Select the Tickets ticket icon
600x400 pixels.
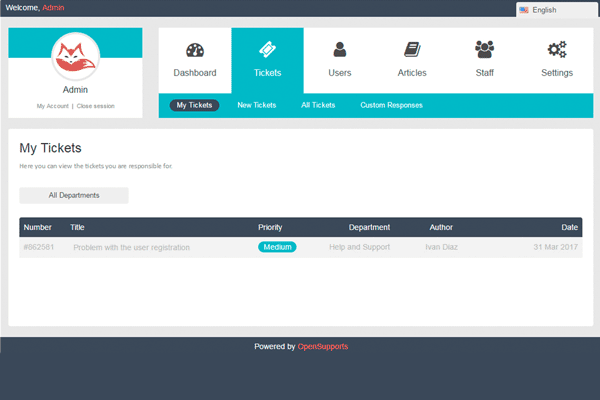click(267, 51)
